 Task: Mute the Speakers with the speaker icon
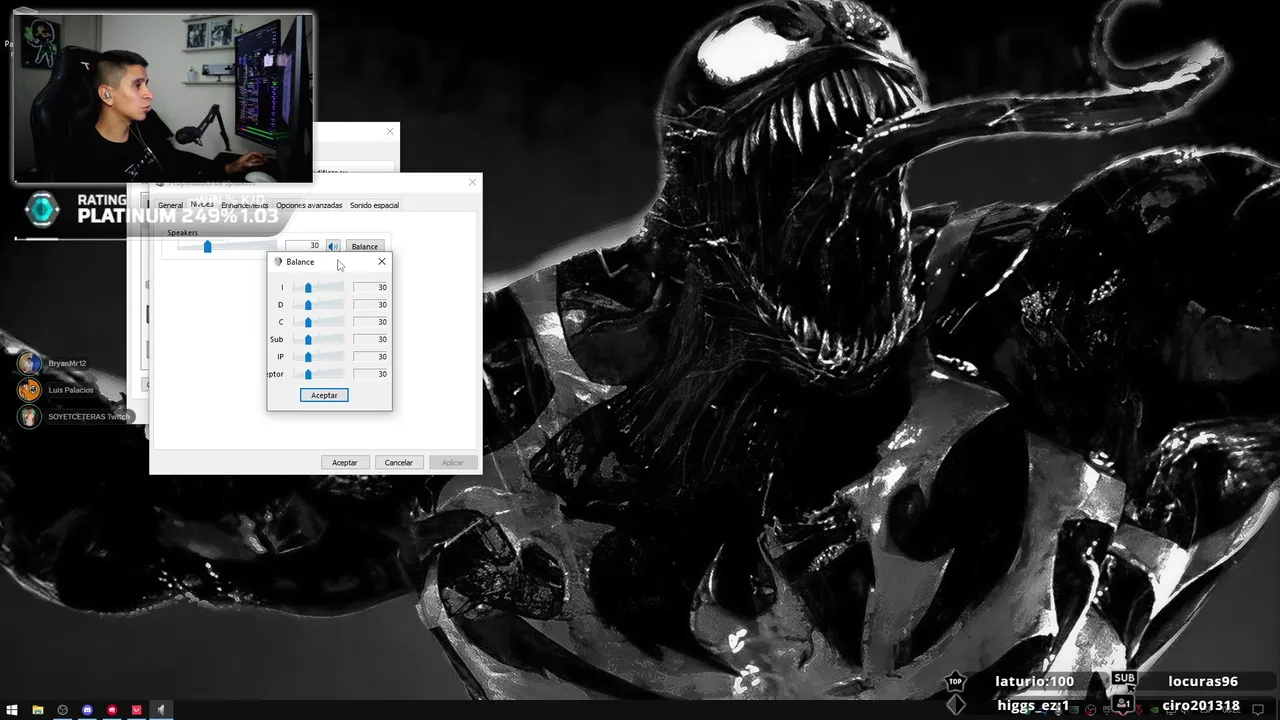[333, 246]
